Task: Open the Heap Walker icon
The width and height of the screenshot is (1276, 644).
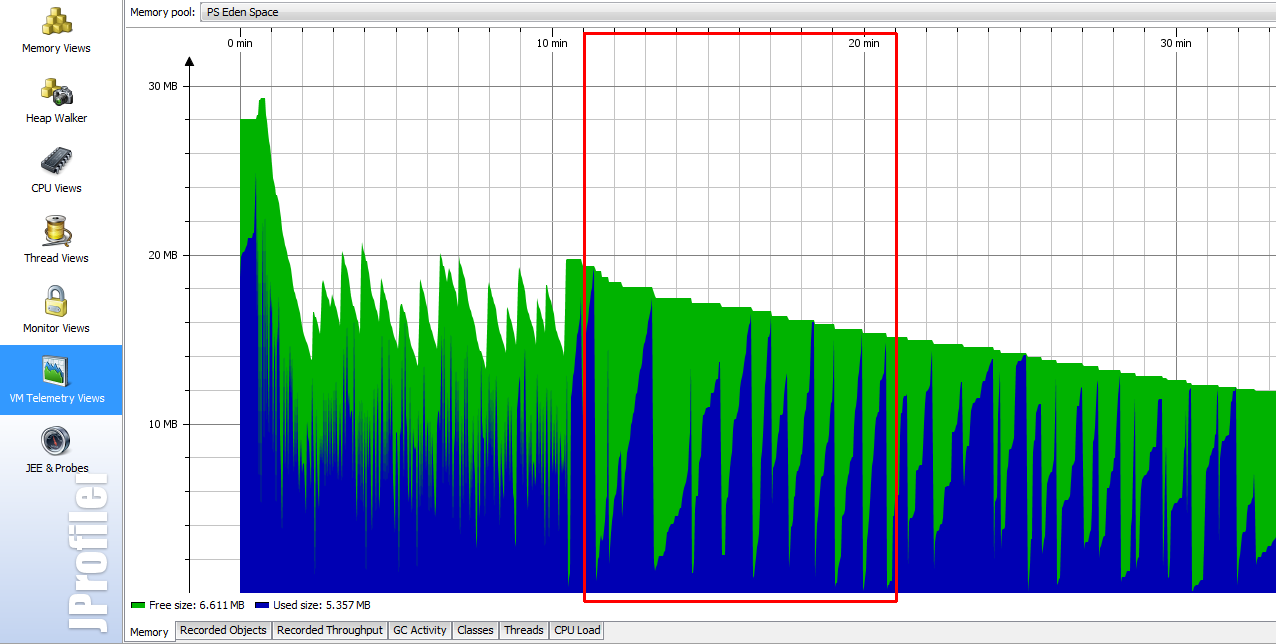Action: pos(56,92)
